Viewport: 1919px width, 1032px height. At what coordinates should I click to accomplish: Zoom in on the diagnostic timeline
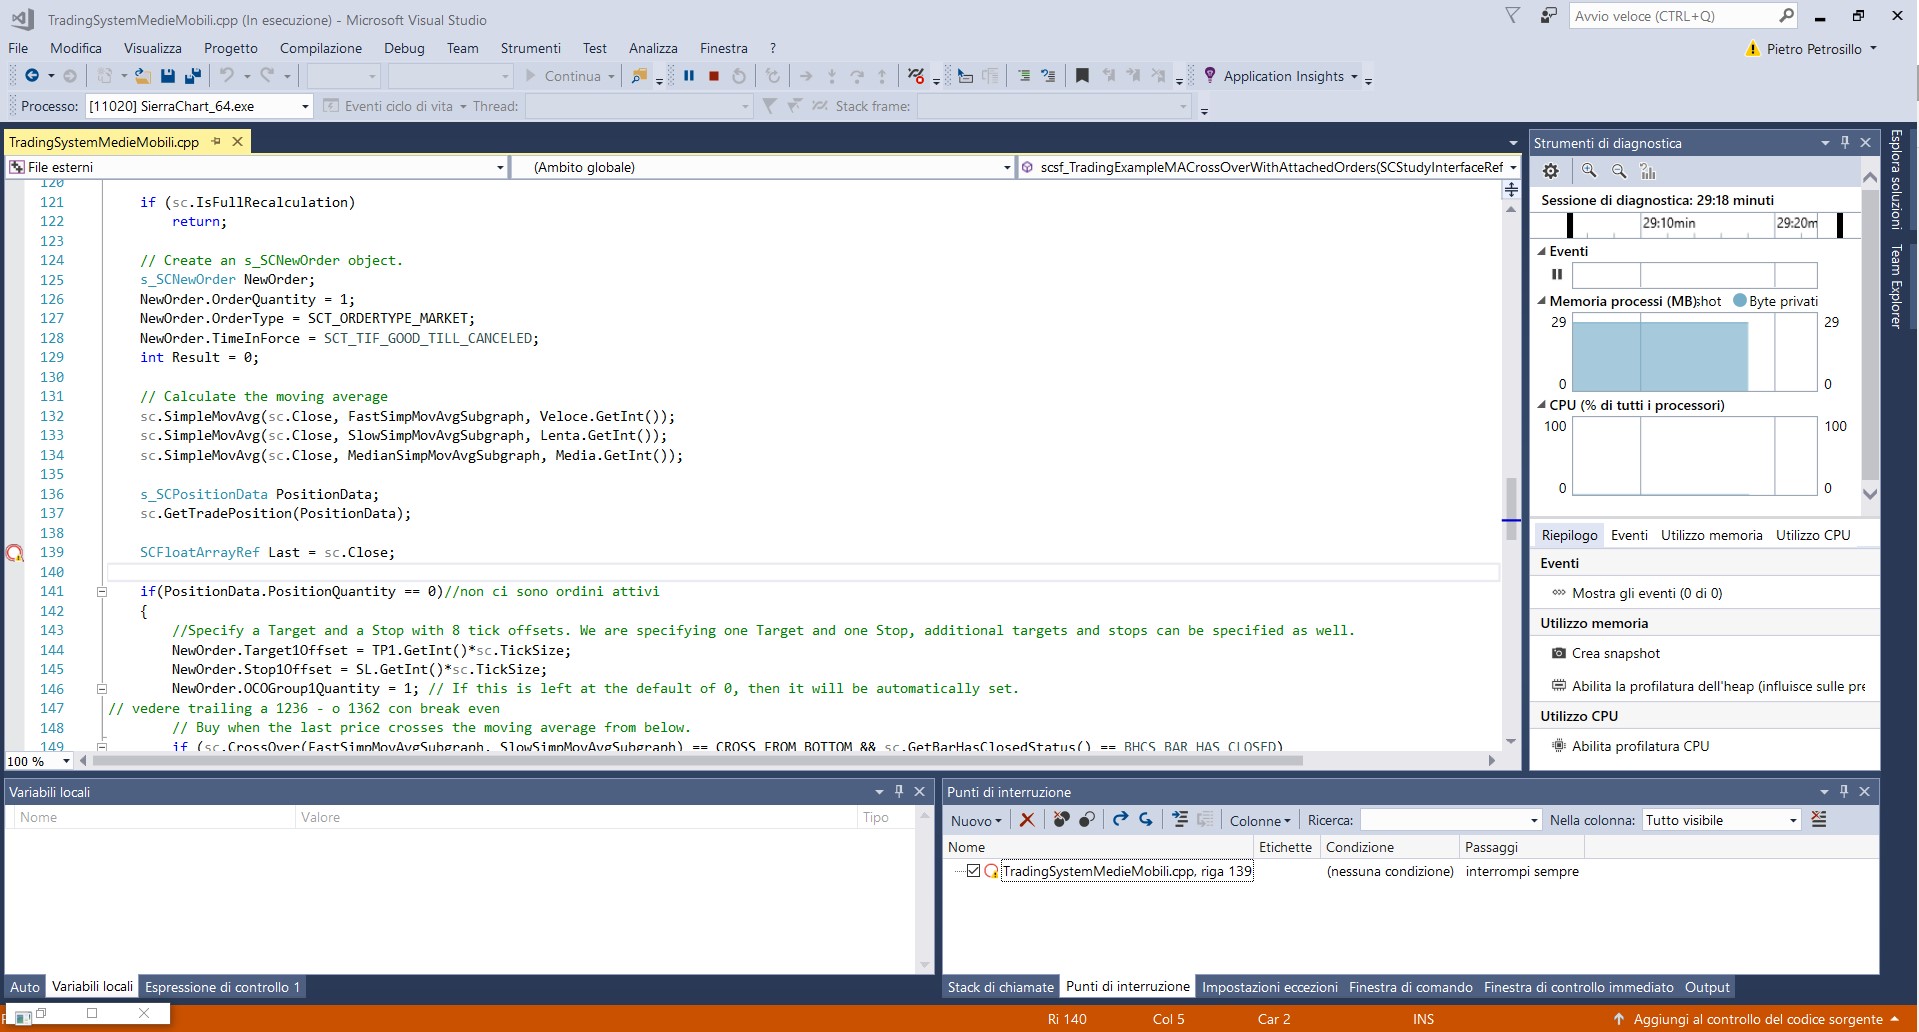click(1588, 172)
